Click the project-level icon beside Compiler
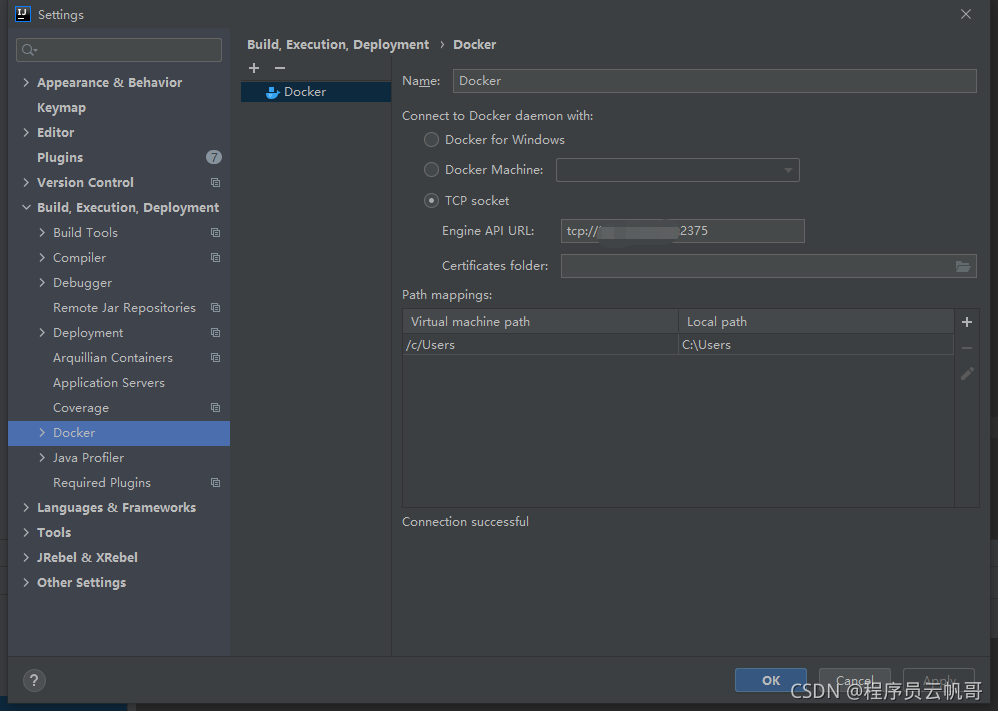998x711 pixels. pos(216,258)
